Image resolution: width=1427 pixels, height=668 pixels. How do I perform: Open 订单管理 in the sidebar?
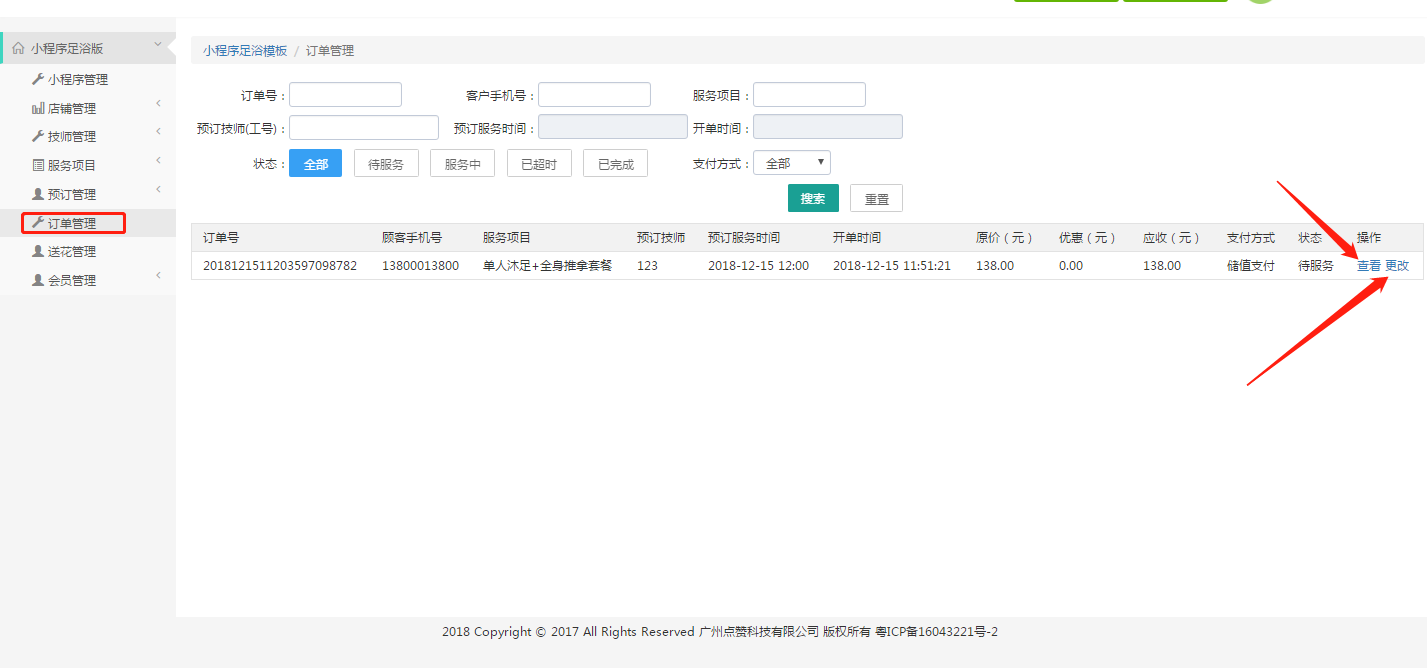click(72, 223)
